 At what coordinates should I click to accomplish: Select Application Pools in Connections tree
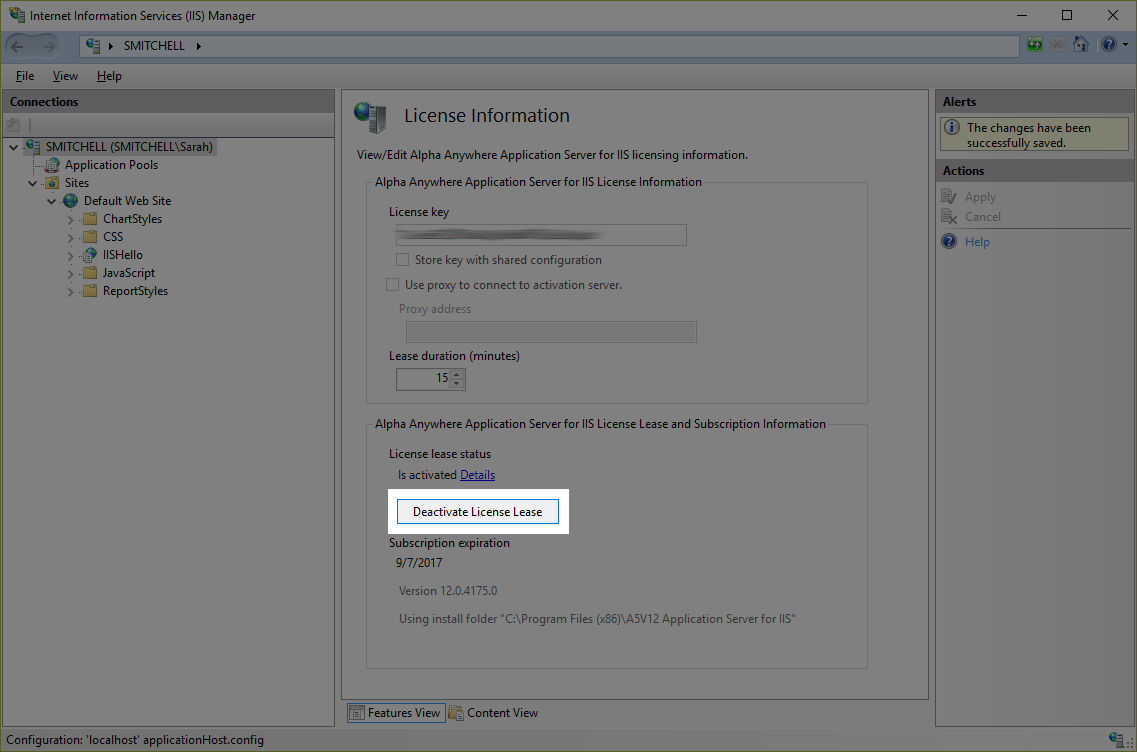111,165
